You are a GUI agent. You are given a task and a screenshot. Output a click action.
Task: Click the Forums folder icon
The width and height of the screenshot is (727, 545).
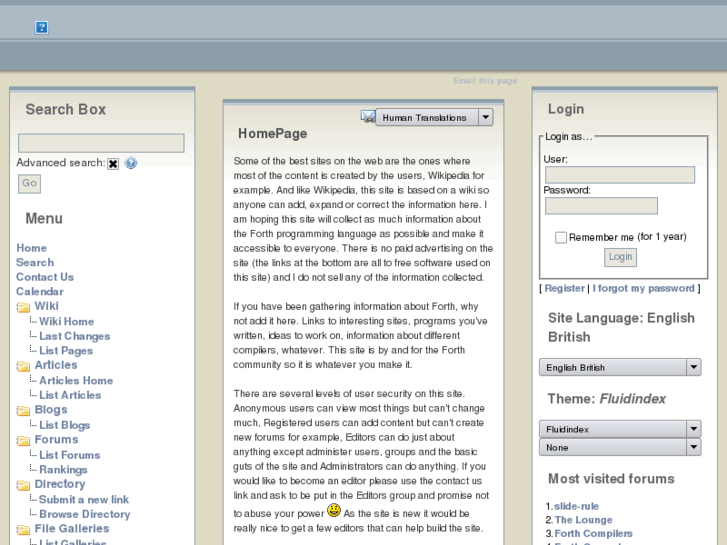tap(23, 440)
